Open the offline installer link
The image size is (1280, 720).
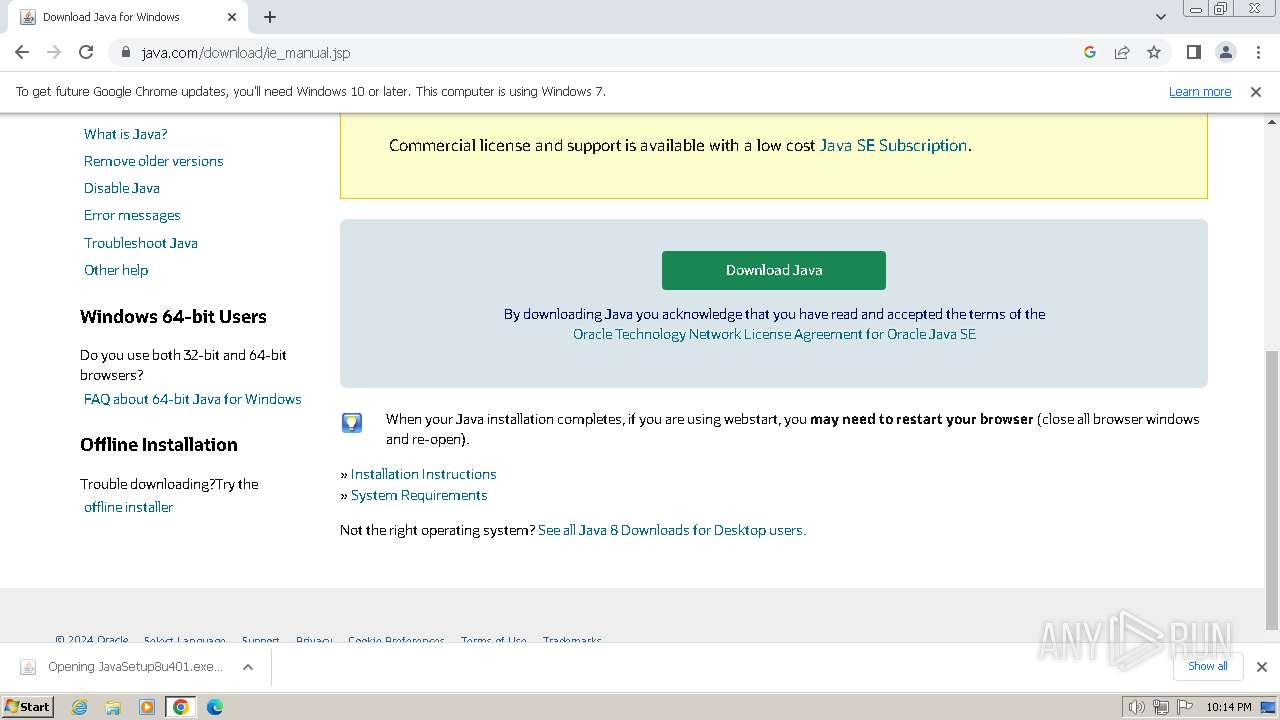tap(129, 507)
